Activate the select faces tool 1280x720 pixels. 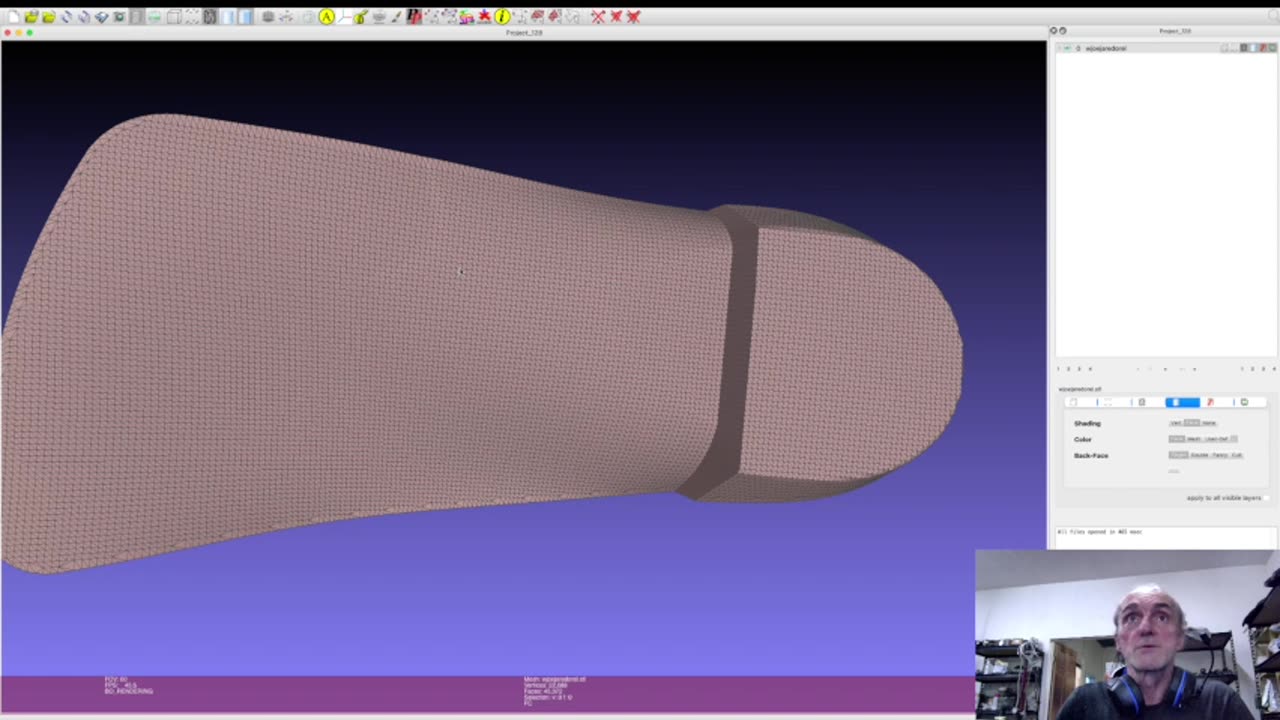click(538, 16)
